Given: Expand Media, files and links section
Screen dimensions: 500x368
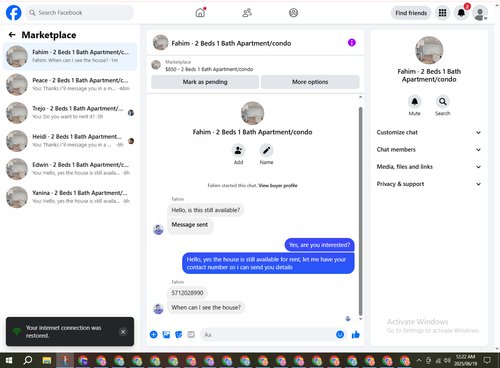Looking at the screenshot, I should [x=429, y=167].
